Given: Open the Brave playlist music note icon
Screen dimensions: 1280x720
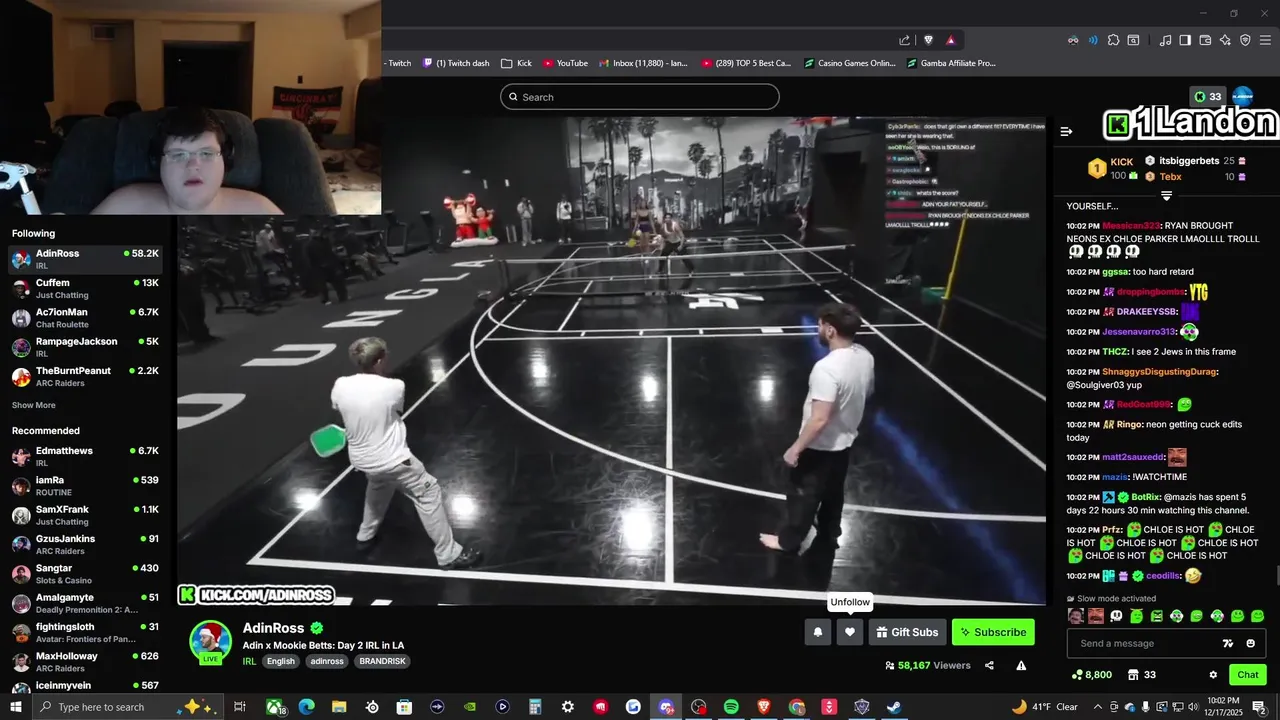Looking at the screenshot, I should (1165, 40).
